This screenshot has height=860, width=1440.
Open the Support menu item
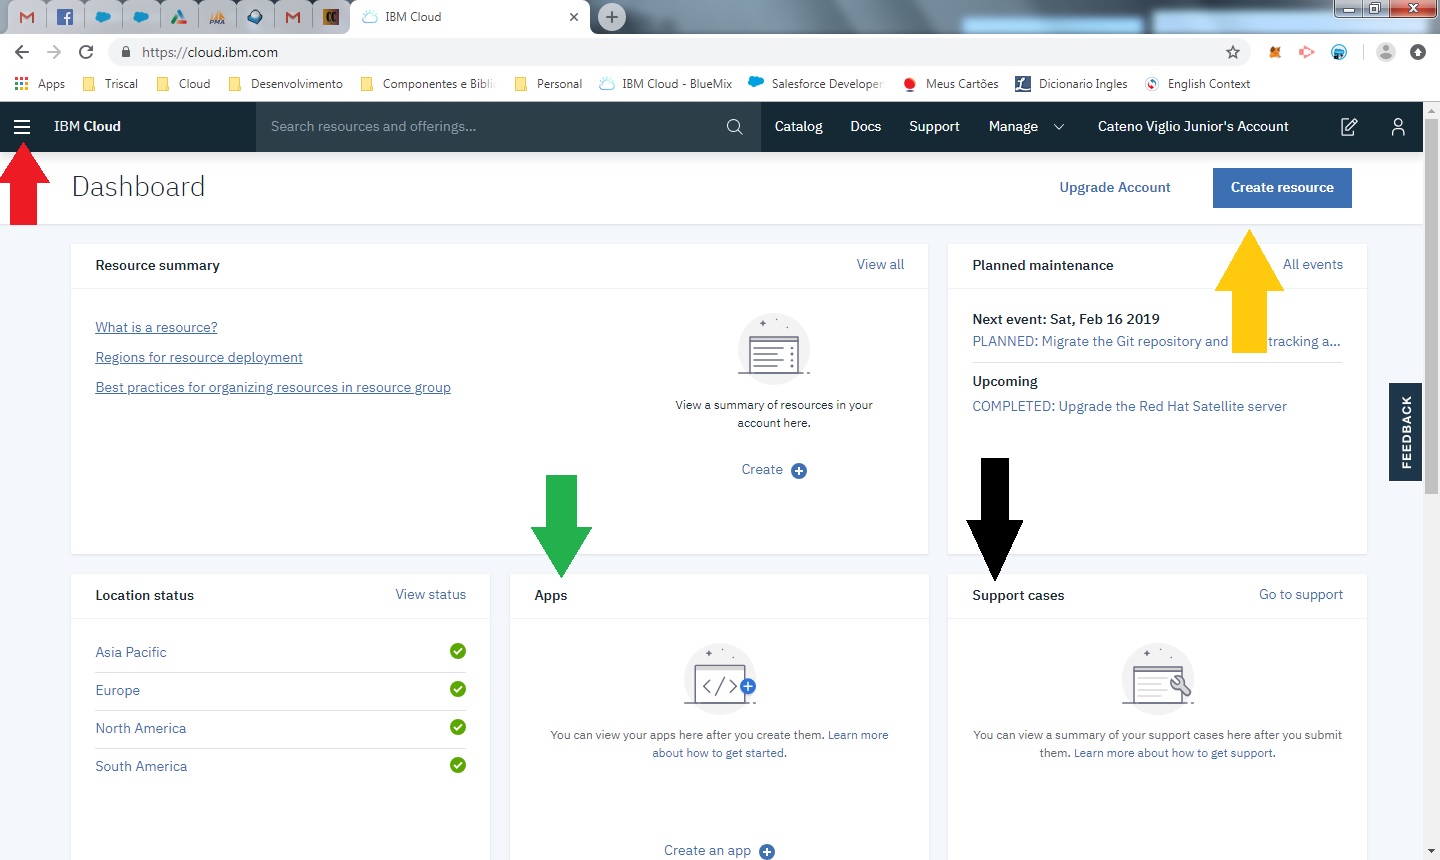934,127
